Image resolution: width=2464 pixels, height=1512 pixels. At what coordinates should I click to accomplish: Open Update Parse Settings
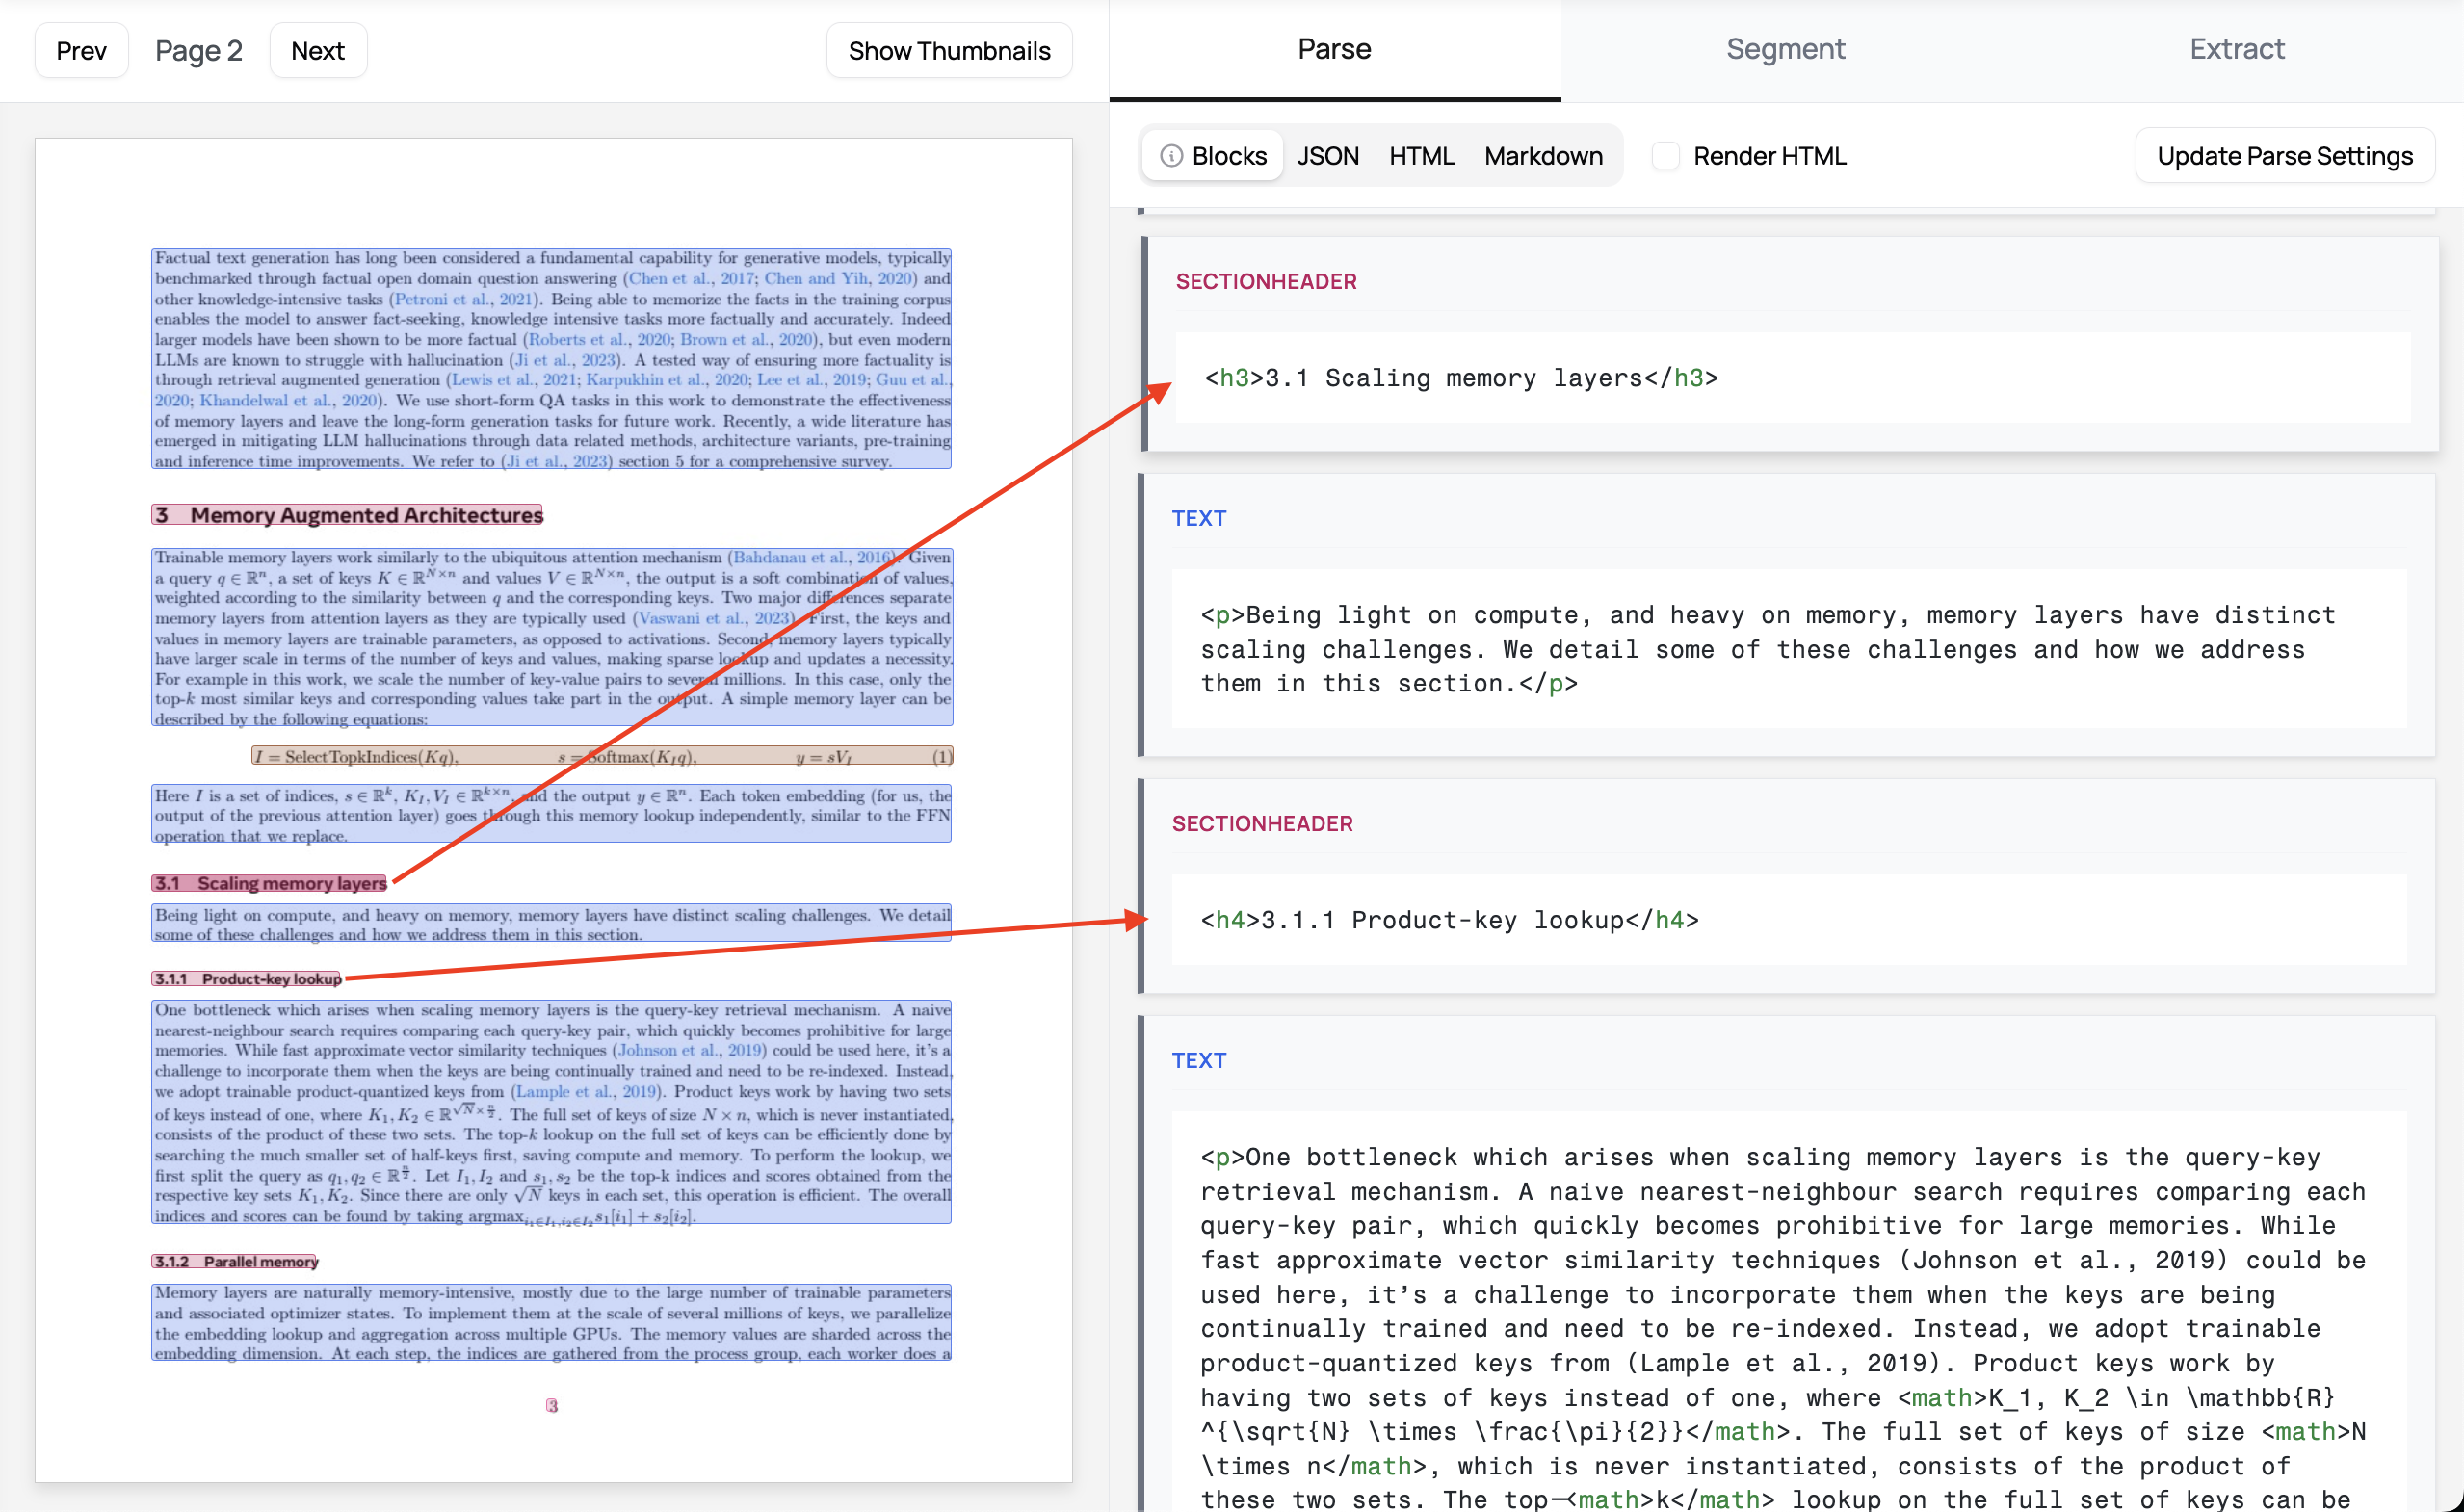(2284, 156)
